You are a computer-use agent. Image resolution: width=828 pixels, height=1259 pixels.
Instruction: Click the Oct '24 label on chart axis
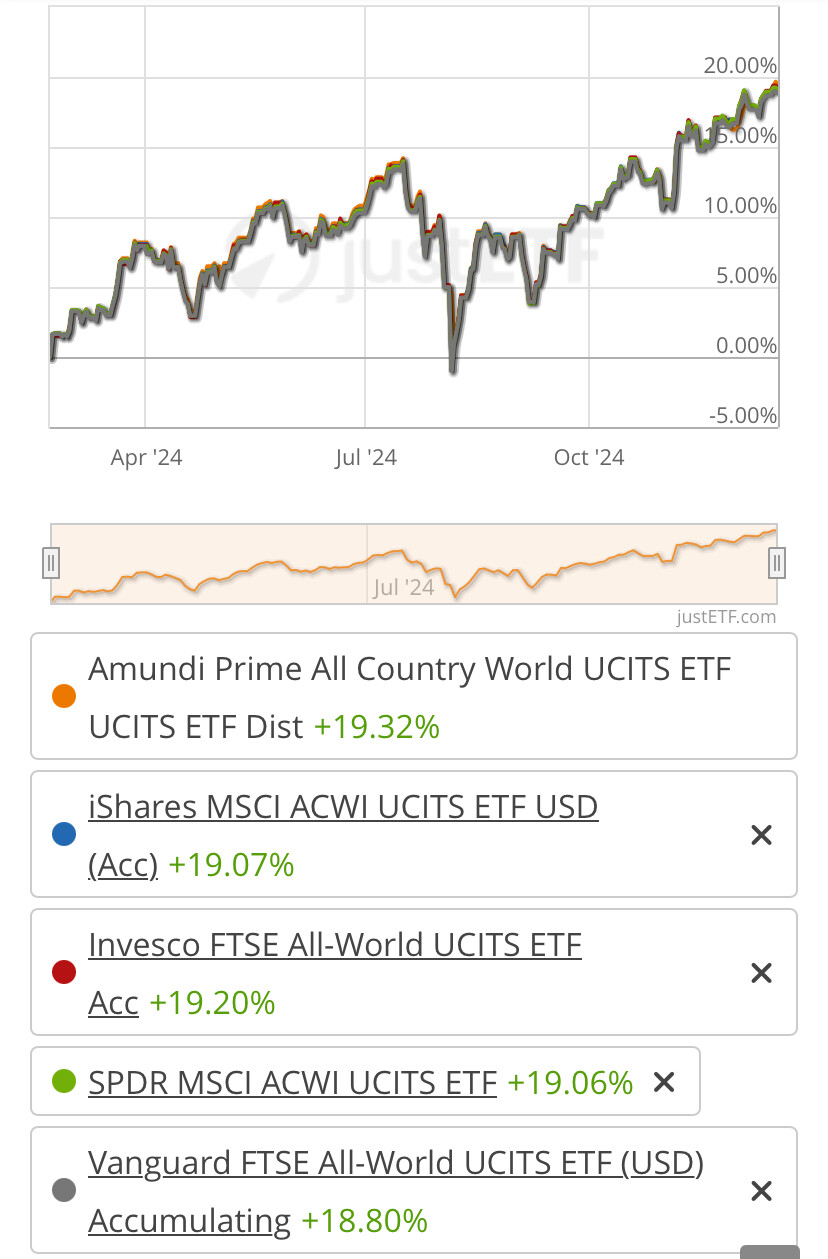pos(589,458)
